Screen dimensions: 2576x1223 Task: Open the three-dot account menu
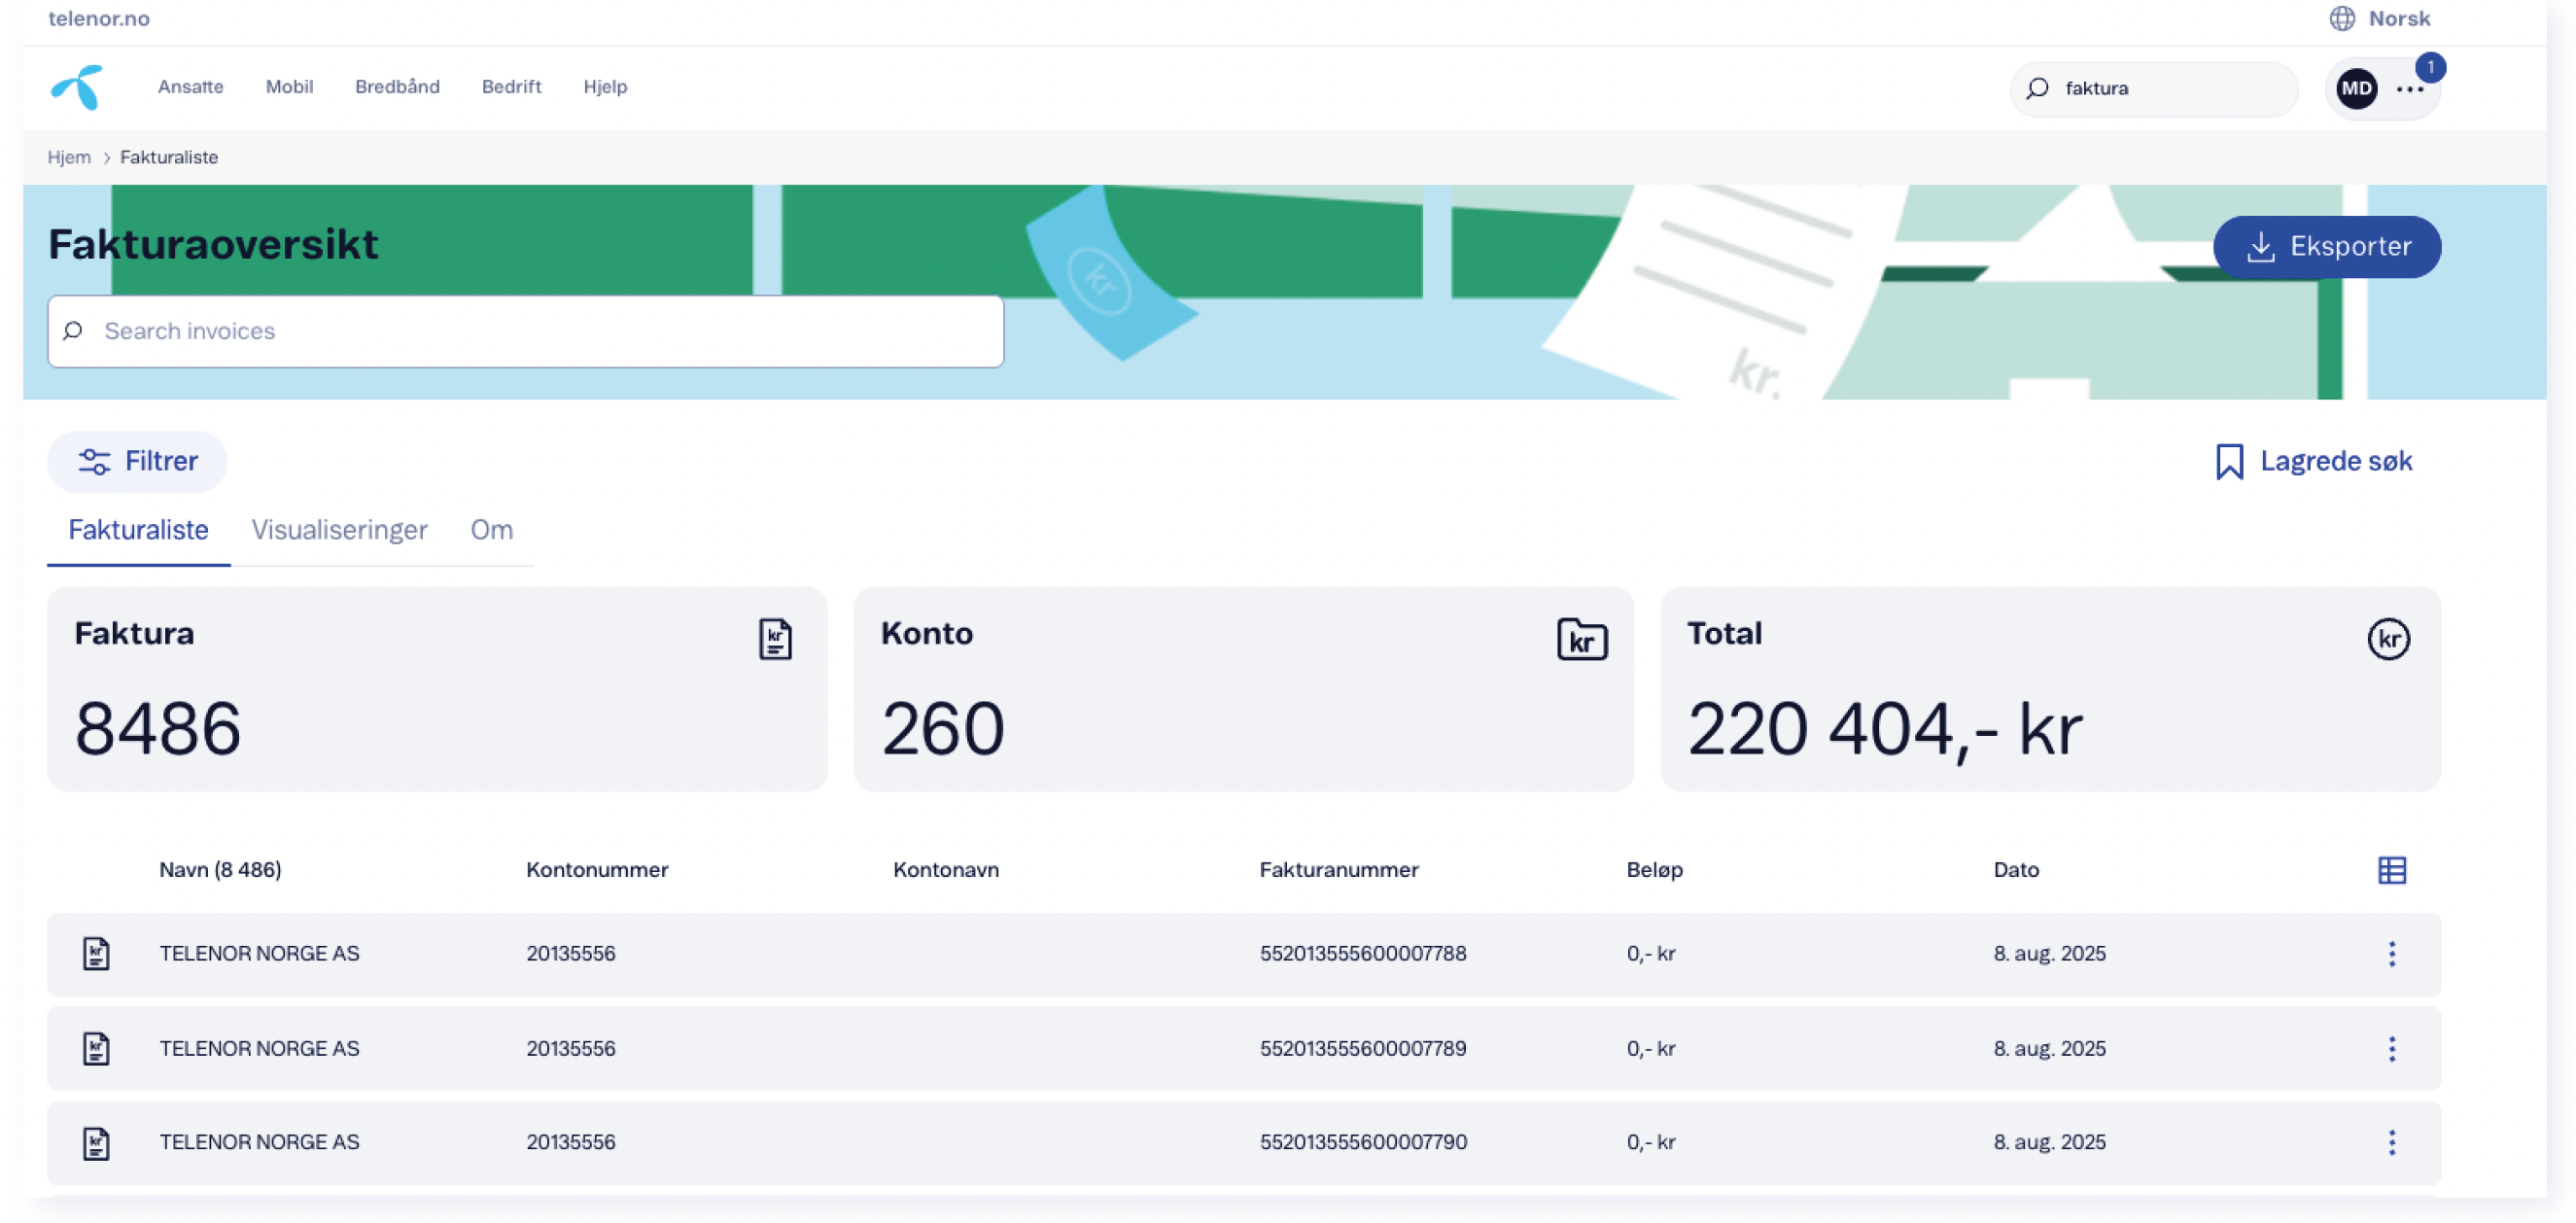pos(2410,89)
